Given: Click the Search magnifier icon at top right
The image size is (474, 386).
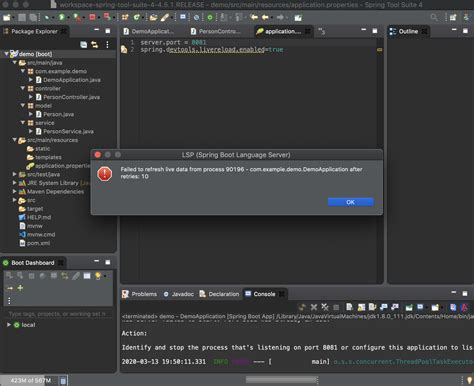Looking at the screenshot, I should [434, 17].
